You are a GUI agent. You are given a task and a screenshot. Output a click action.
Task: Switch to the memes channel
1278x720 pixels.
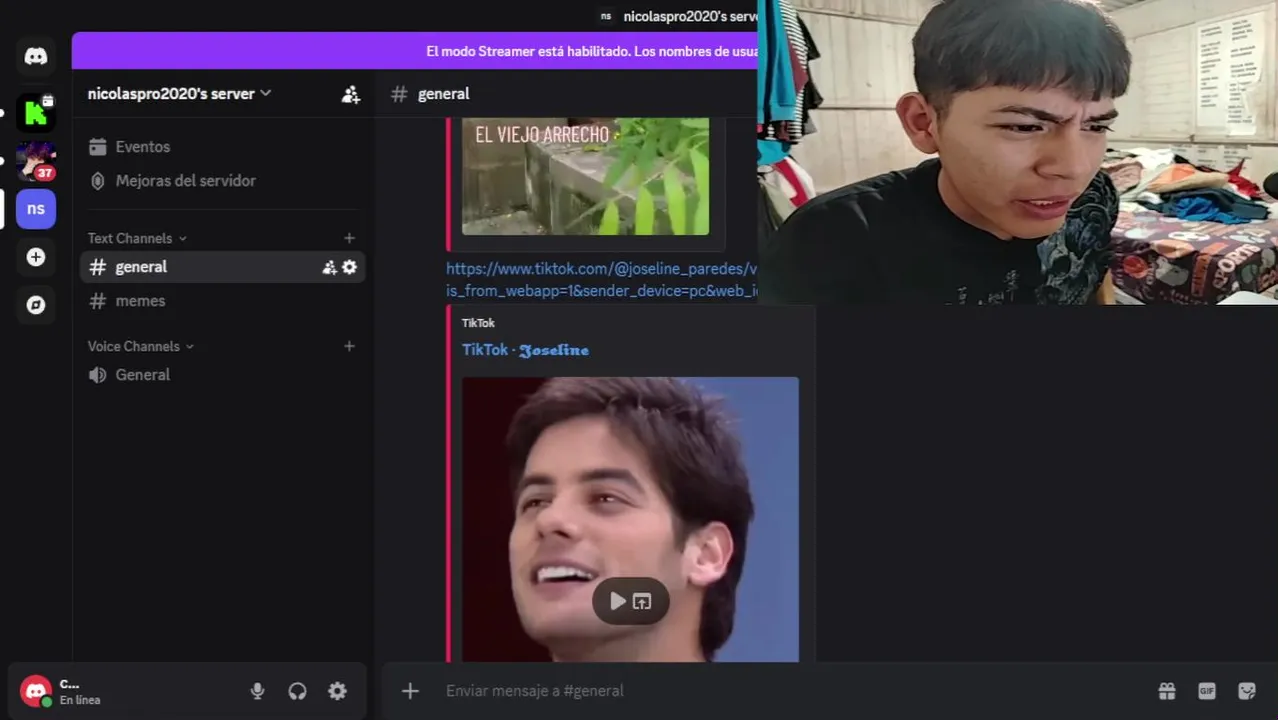(x=222, y=301)
